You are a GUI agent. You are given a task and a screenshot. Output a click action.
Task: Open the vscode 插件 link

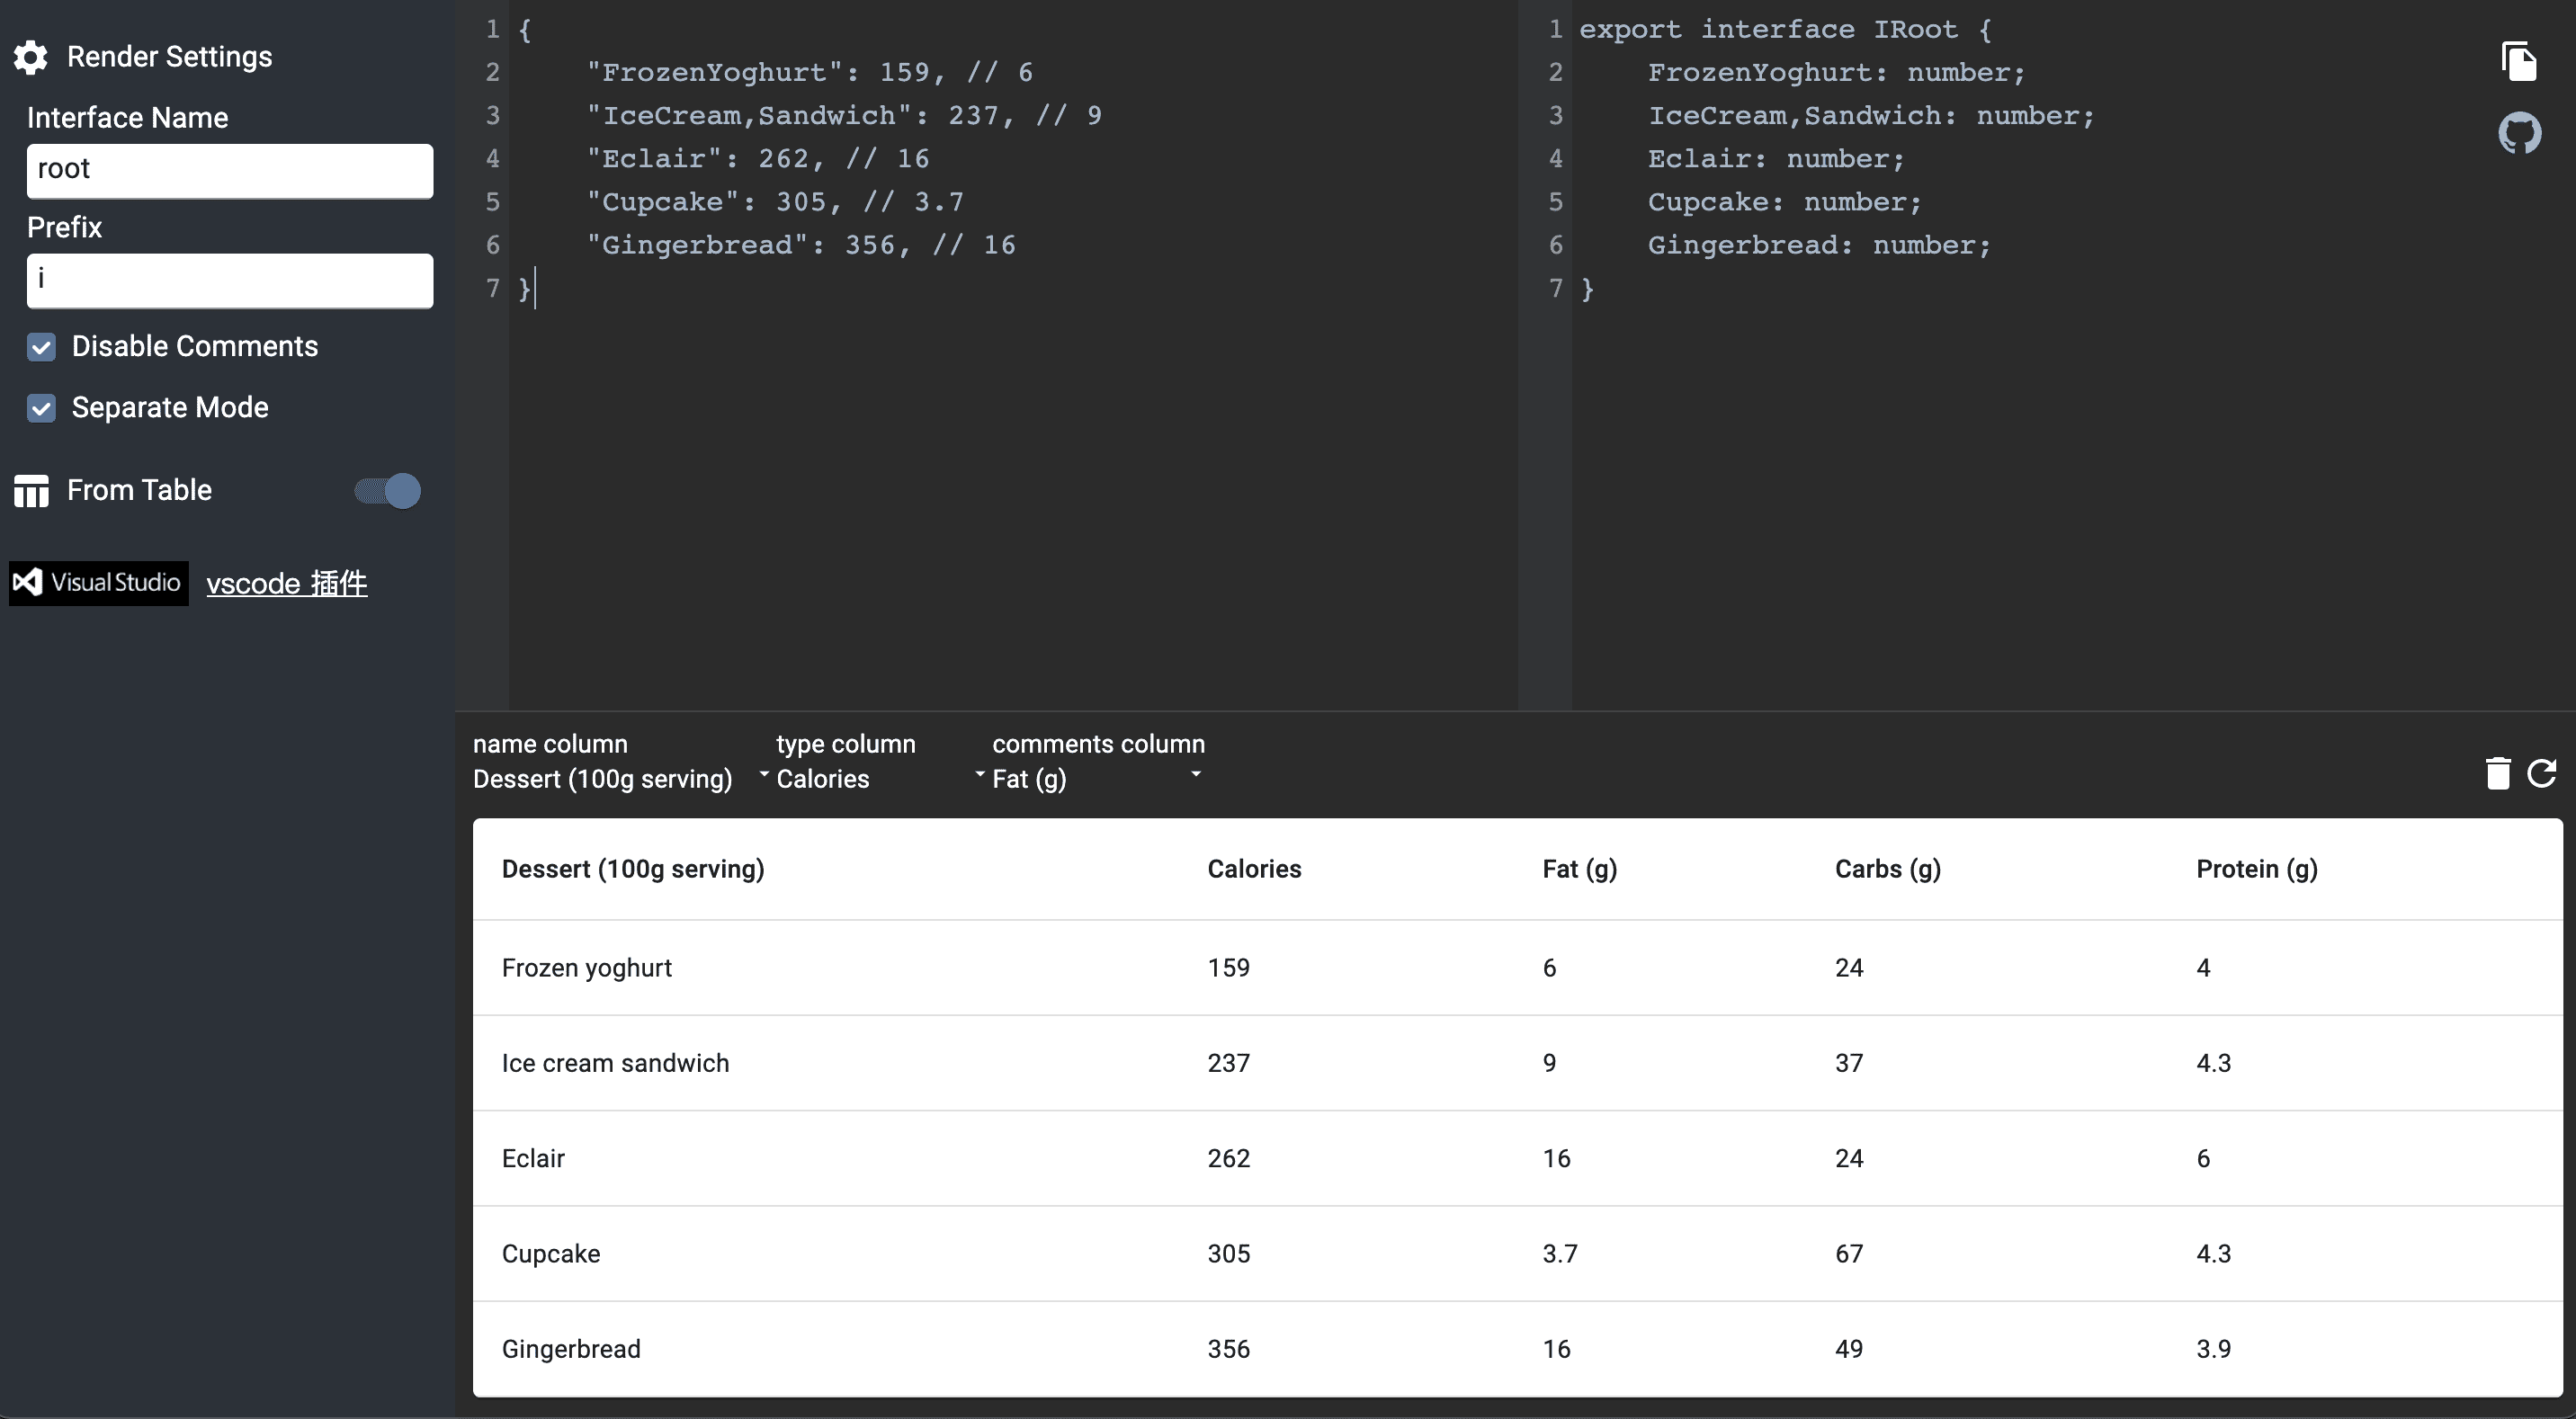tap(287, 583)
